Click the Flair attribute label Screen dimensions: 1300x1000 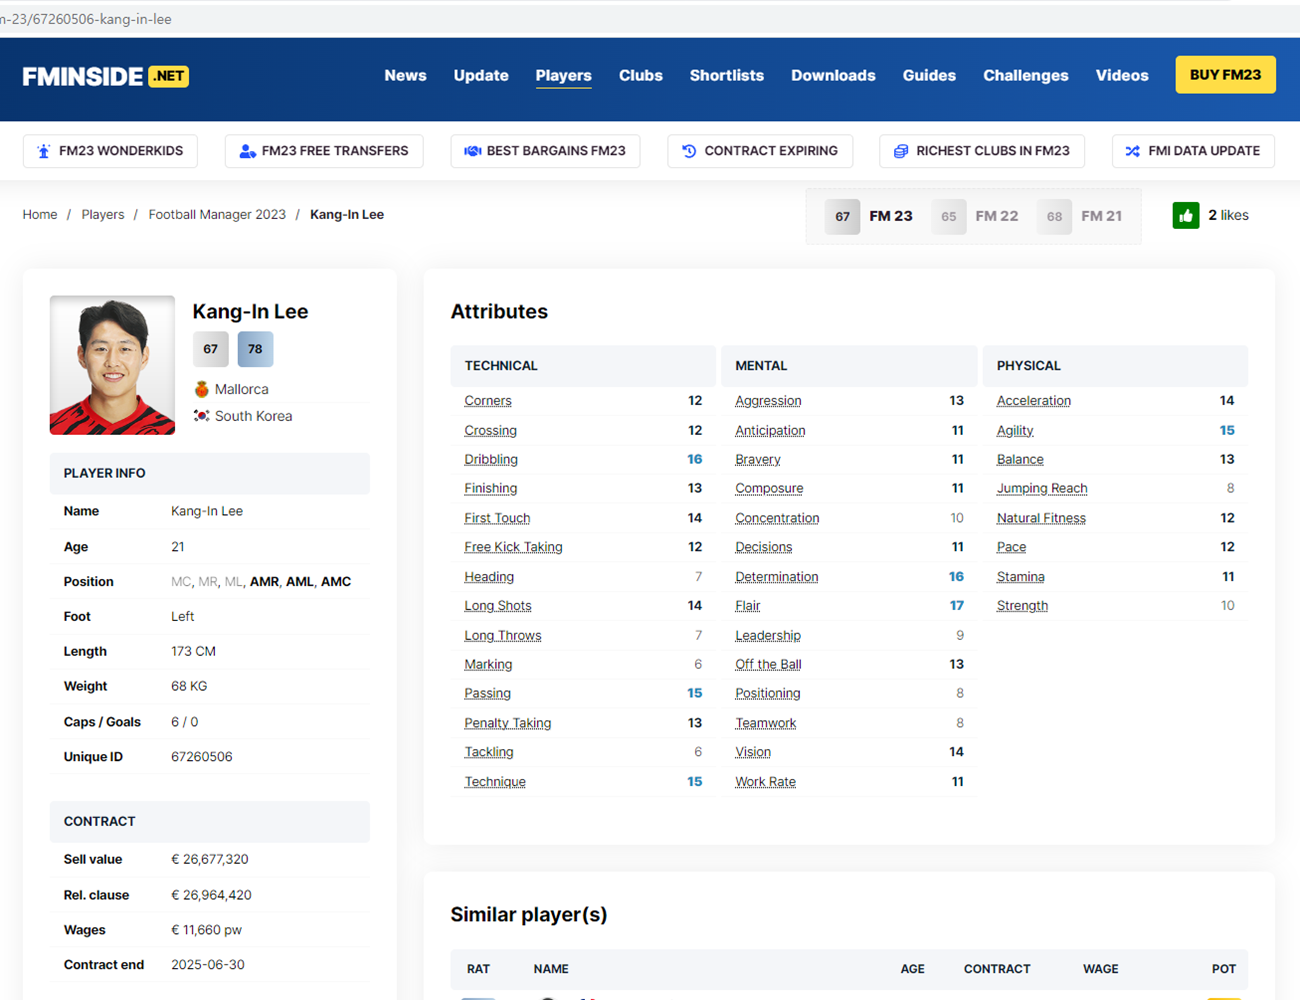[x=748, y=606]
